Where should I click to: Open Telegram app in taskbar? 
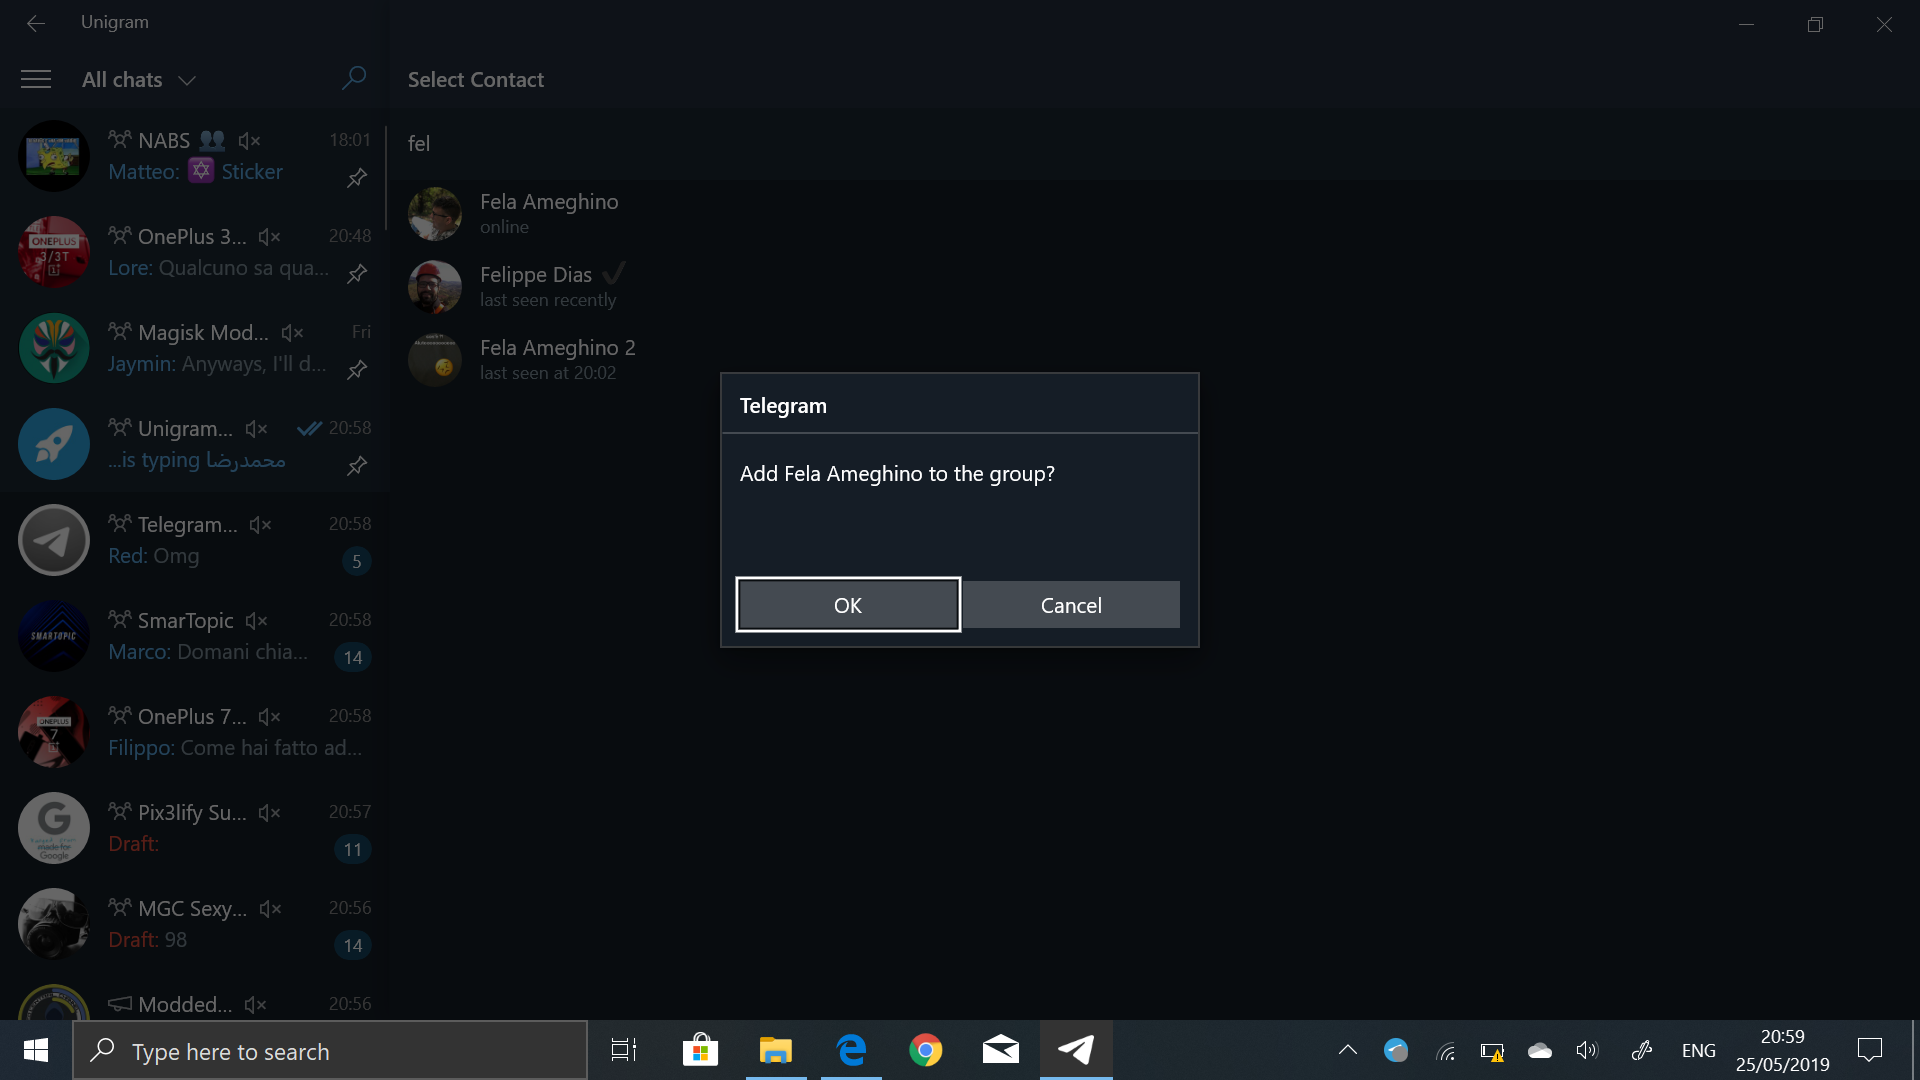tap(1076, 1050)
